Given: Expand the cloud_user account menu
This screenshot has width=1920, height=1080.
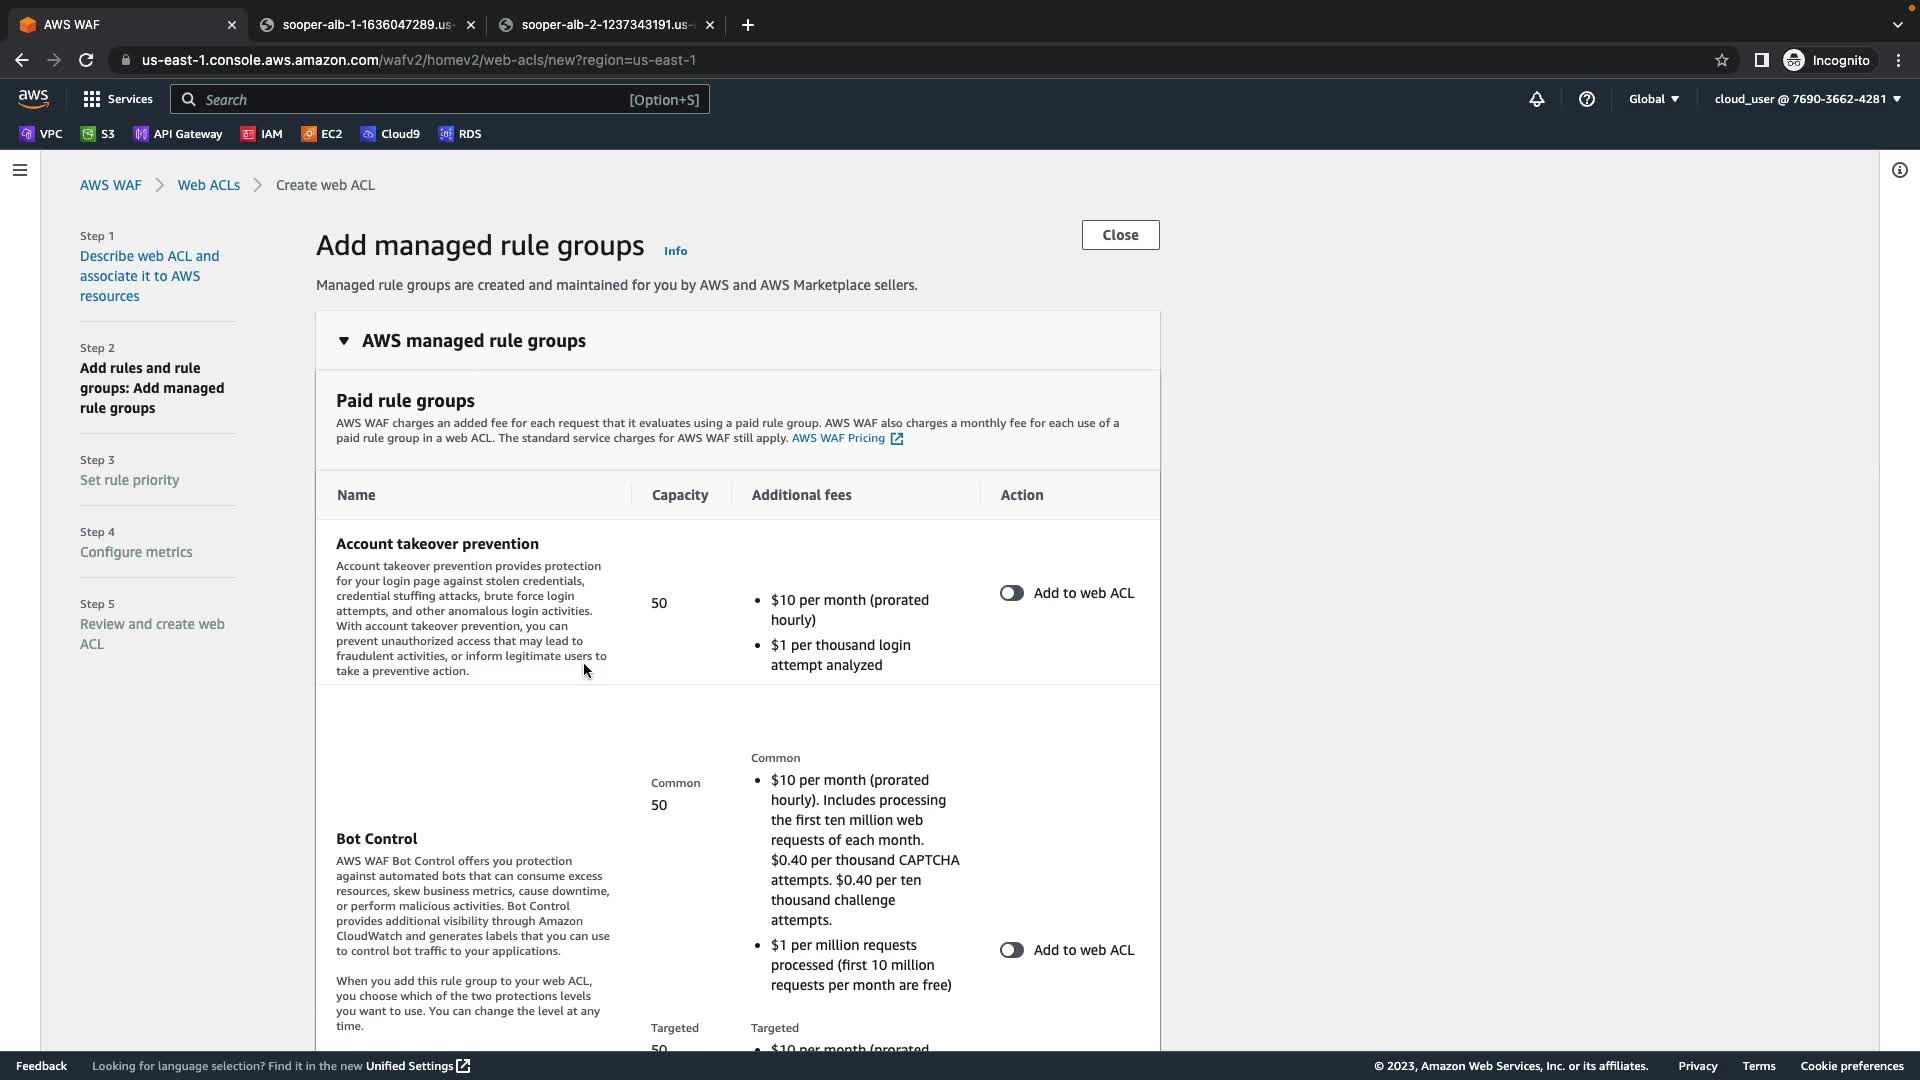Looking at the screenshot, I should click(1807, 99).
